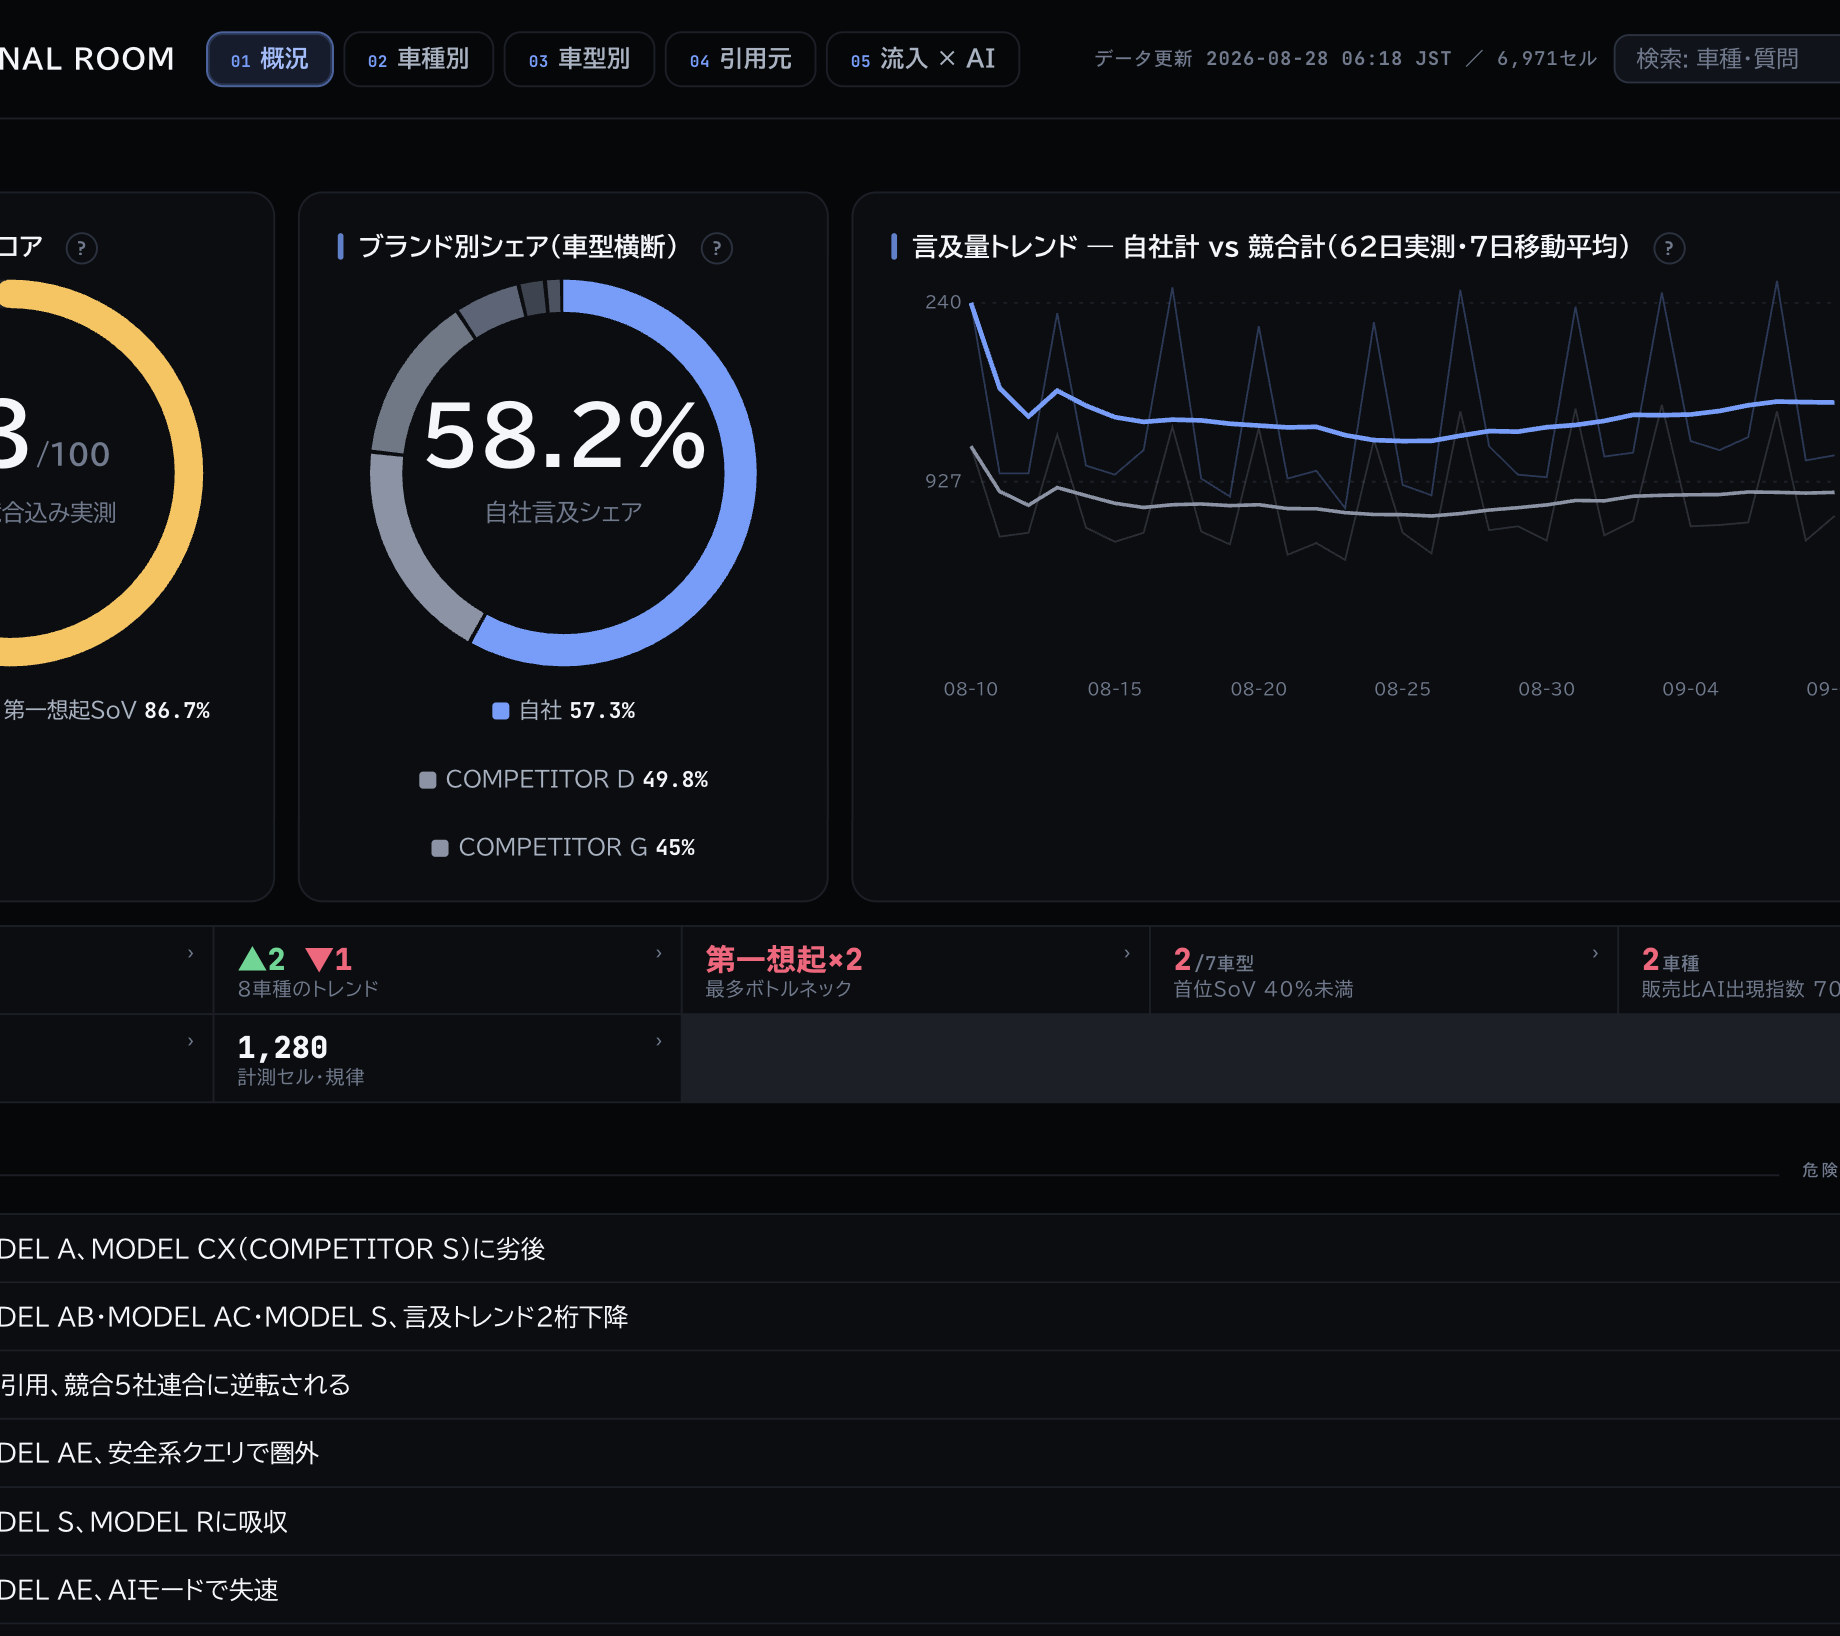Click the 自社 blue legend swatch

click(501, 711)
